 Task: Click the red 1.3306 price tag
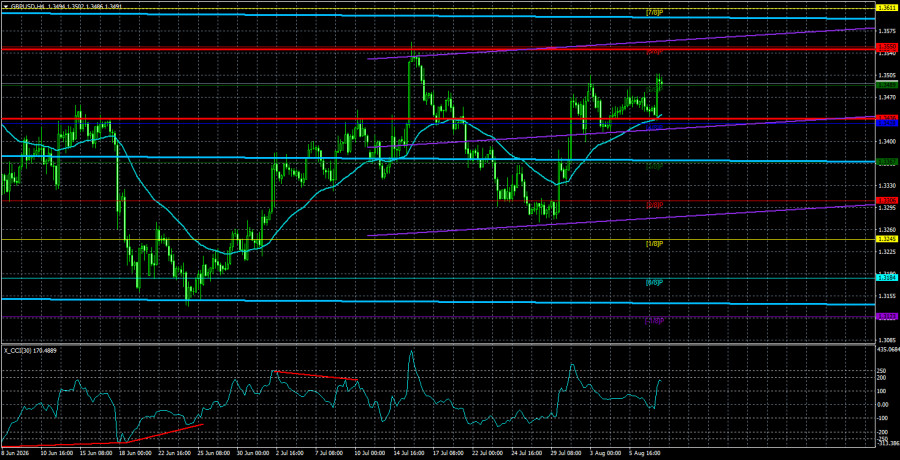pos(886,200)
